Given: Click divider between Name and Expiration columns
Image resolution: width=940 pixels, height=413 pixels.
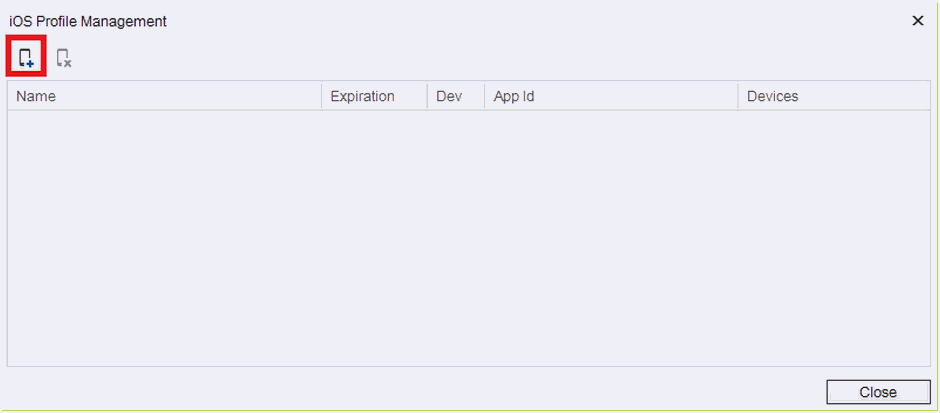Looking at the screenshot, I should 321,96.
